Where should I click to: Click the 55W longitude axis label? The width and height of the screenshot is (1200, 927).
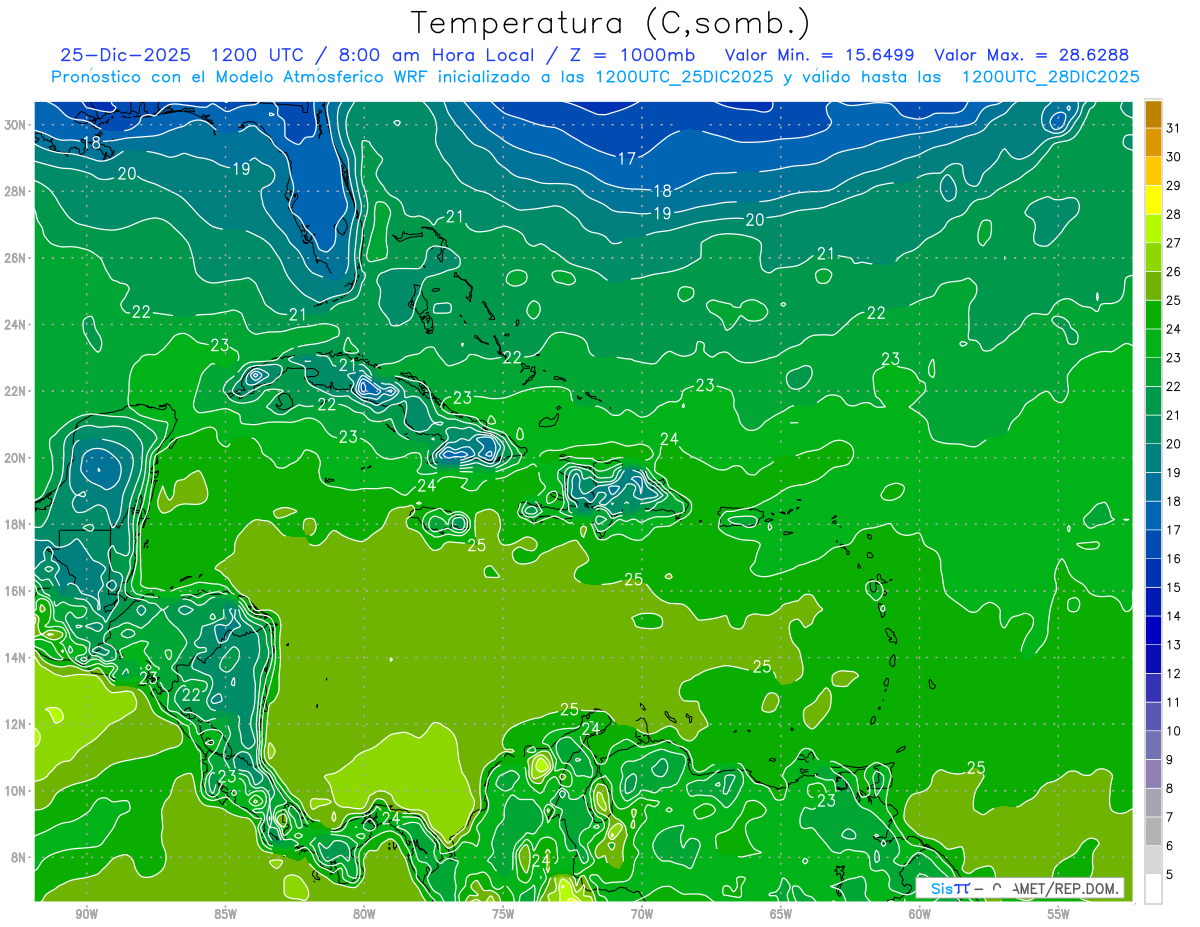click(1059, 914)
